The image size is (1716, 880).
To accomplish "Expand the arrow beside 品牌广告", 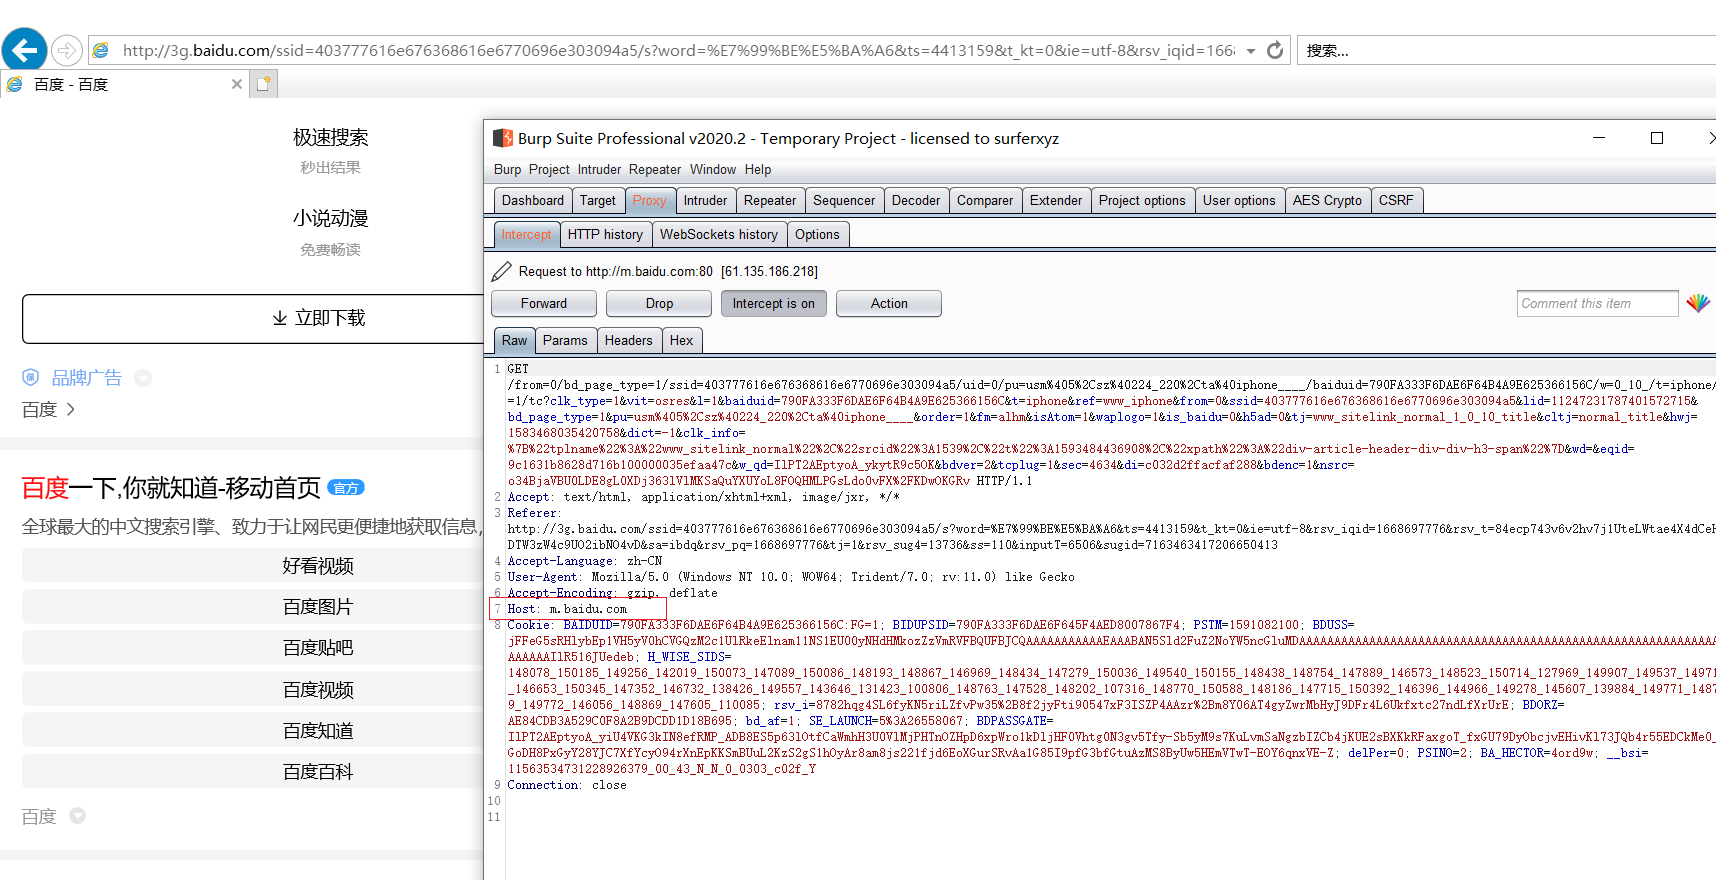I will pos(143,378).
